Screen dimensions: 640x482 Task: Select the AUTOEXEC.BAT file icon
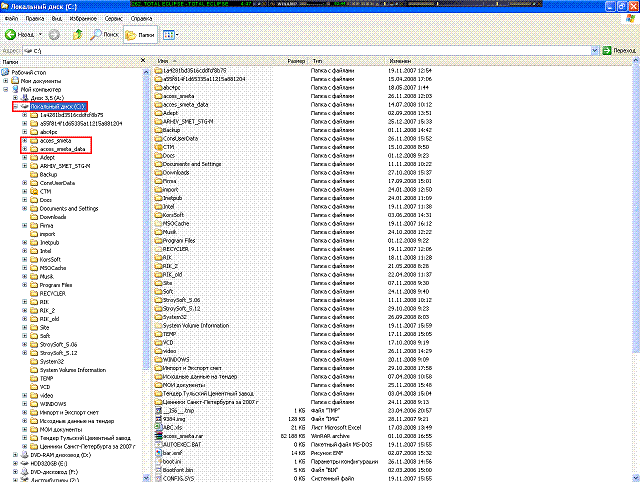[156, 444]
